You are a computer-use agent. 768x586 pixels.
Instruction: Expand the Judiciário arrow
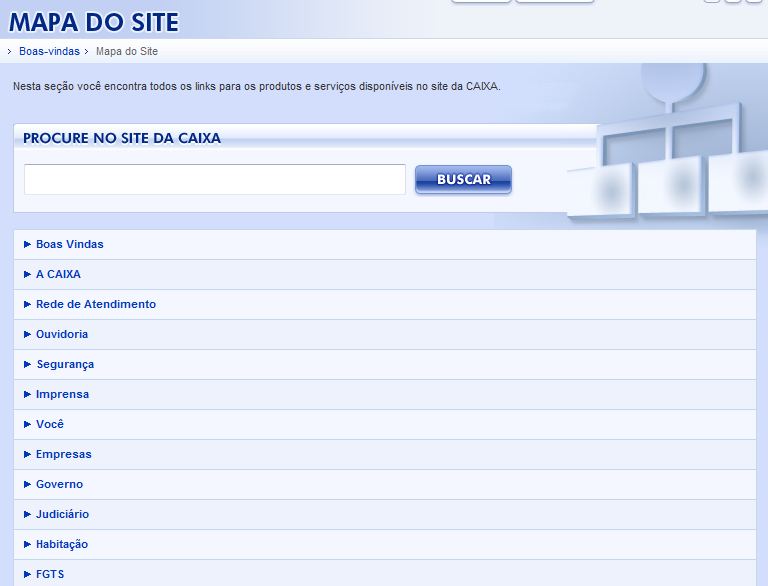27,514
